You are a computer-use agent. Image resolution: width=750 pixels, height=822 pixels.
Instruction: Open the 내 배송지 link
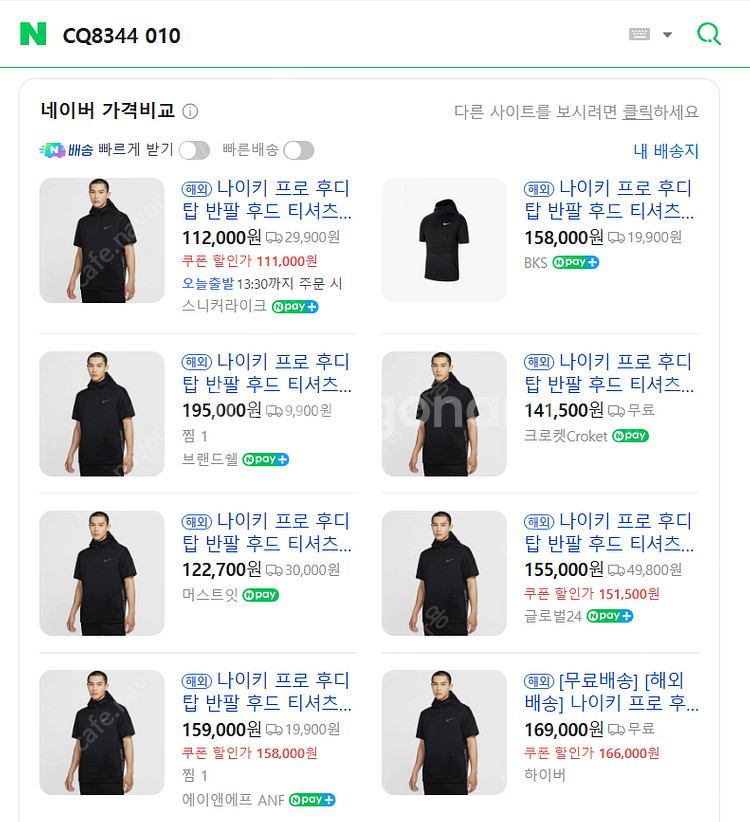coord(666,151)
